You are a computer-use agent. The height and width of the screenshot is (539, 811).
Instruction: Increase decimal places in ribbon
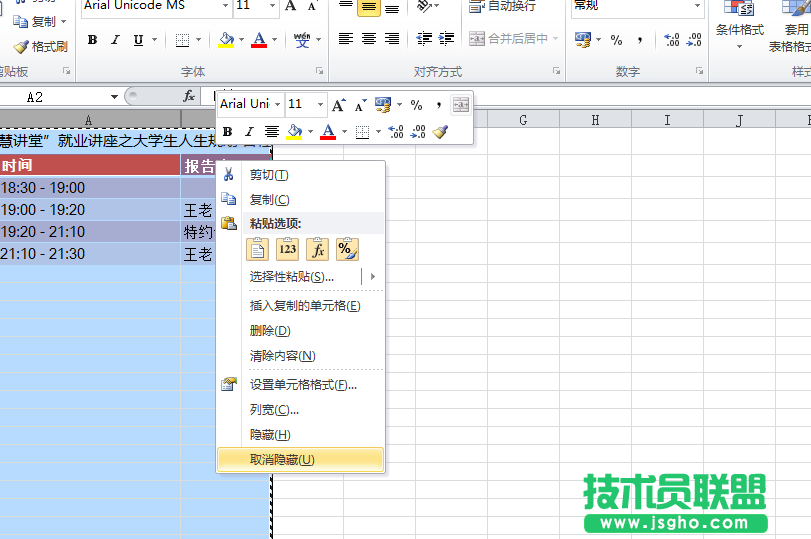(671, 40)
